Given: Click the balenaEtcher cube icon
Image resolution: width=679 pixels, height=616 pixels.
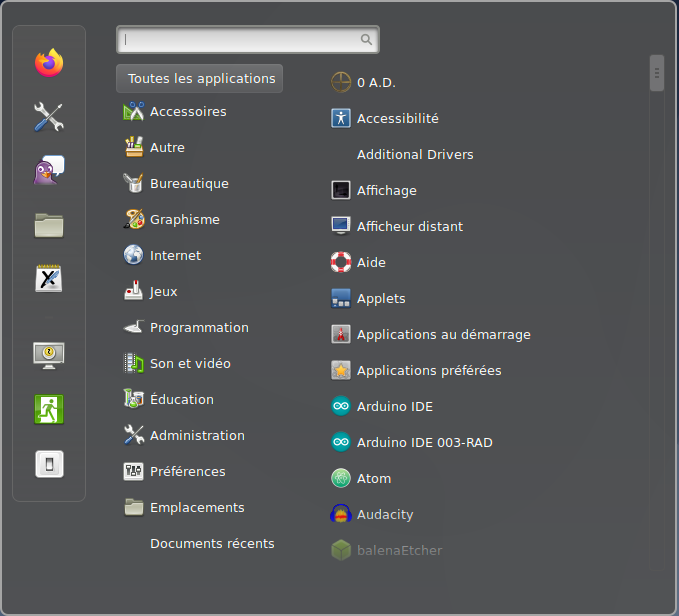Looking at the screenshot, I should (x=341, y=550).
